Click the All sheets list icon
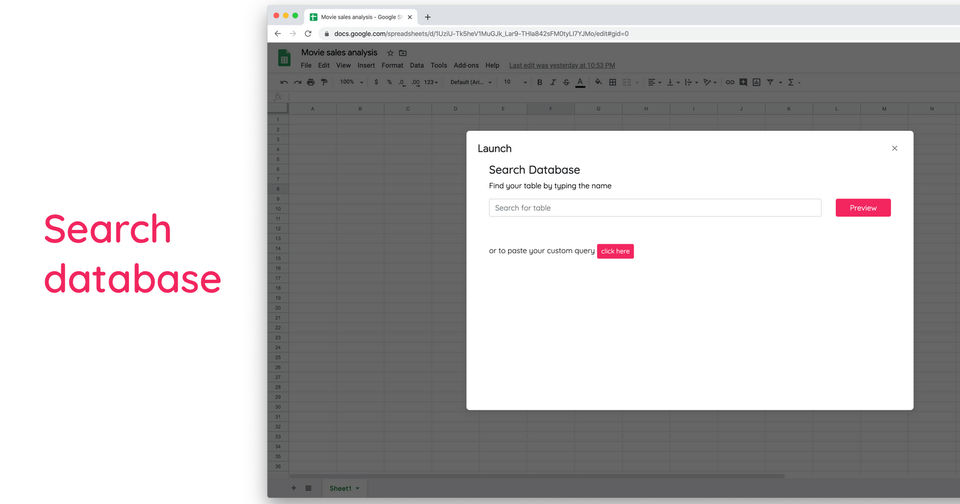Image resolution: width=960 pixels, height=504 pixels. click(309, 488)
